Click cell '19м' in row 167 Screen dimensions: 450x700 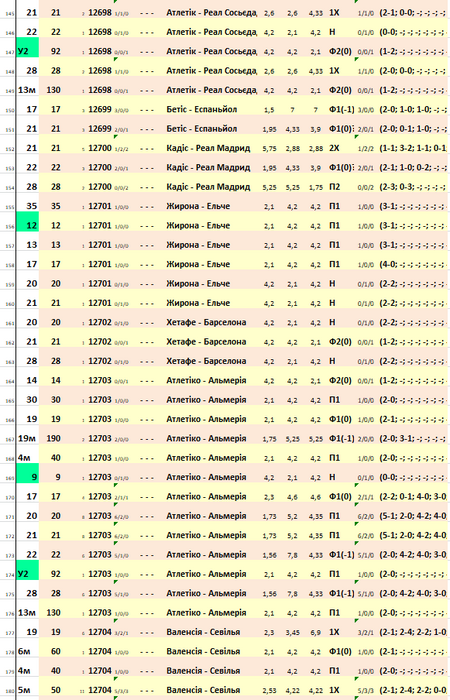point(27,438)
